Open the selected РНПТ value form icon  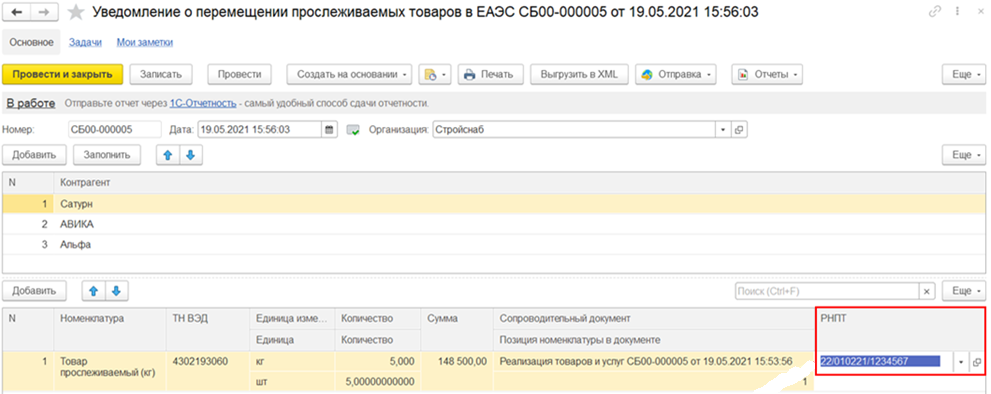pyautogui.click(x=976, y=362)
